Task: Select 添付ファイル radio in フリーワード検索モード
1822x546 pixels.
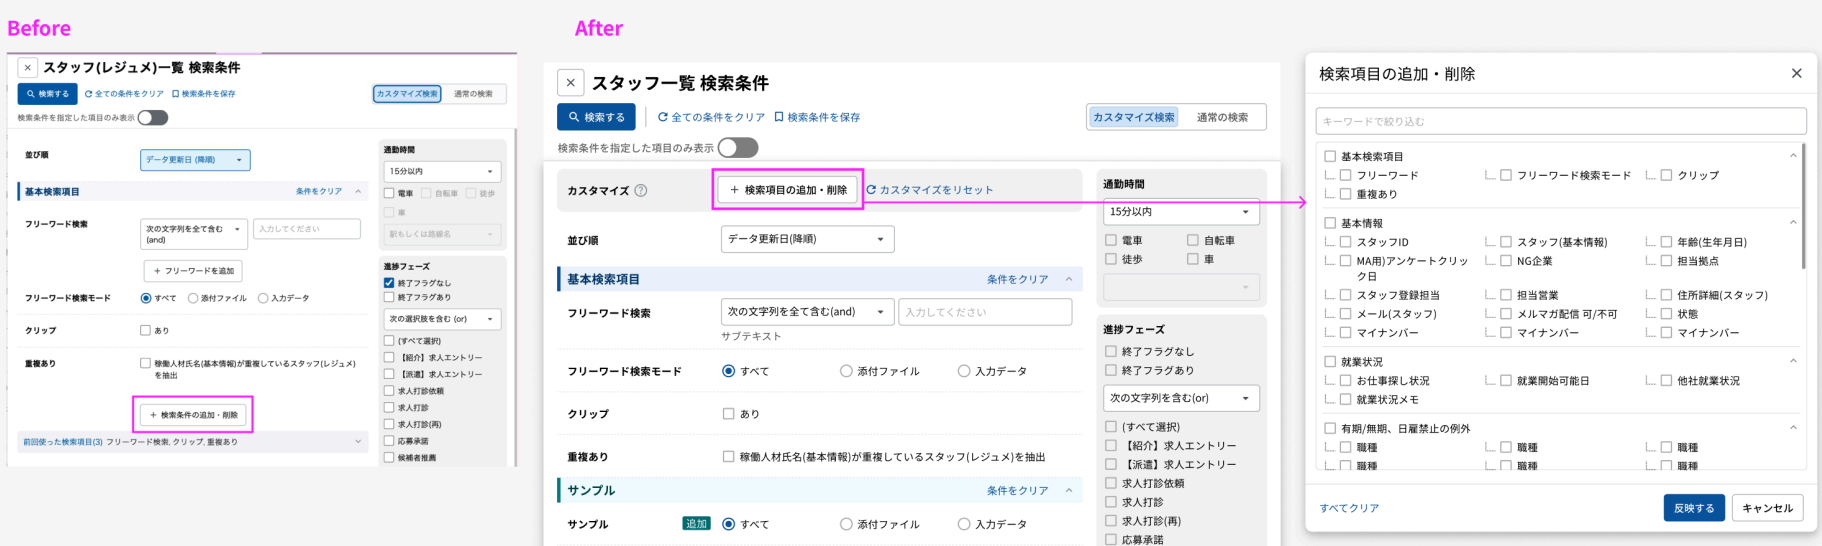Action: pos(846,371)
